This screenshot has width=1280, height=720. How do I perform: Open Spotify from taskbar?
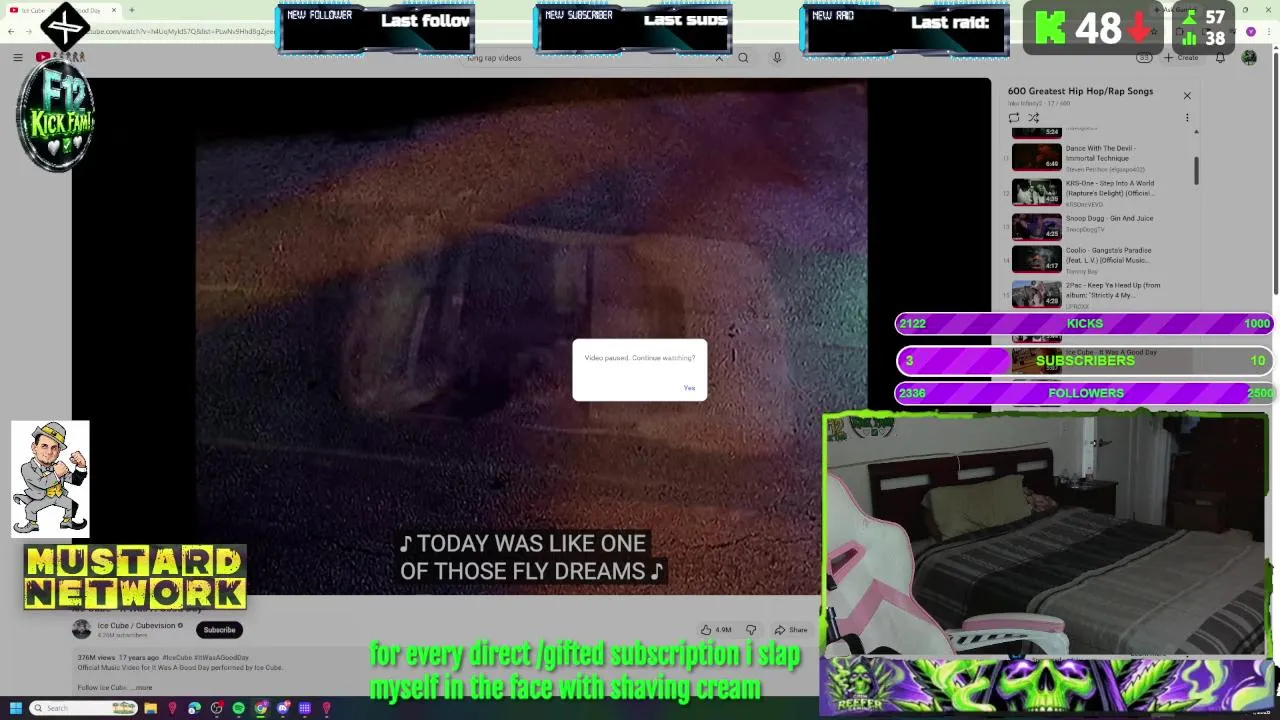click(x=238, y=708)
